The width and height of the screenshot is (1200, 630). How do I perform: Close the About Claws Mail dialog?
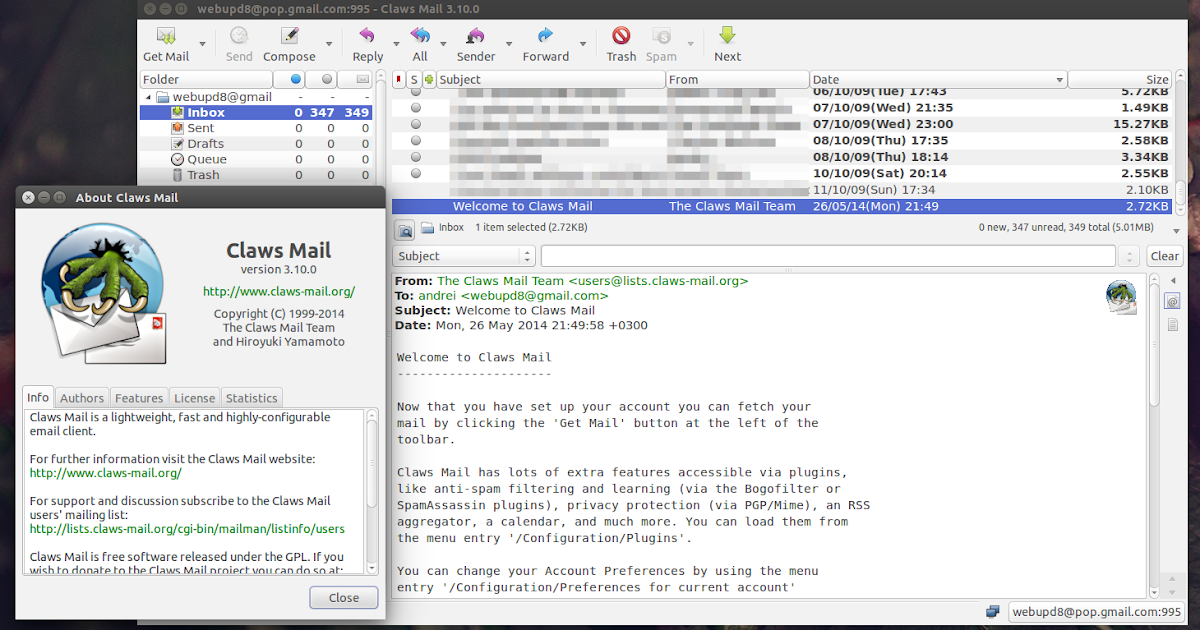click(343, 597)
